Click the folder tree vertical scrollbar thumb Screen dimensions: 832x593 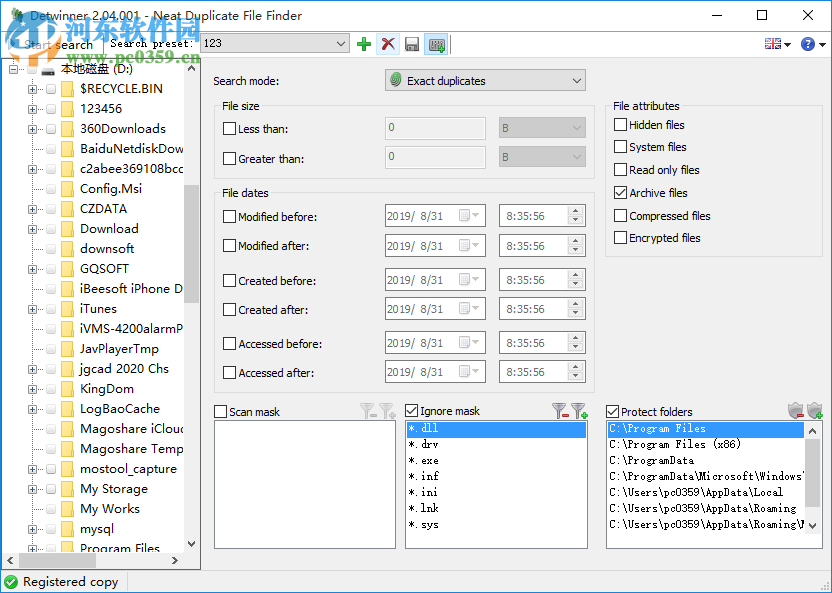[x=191, y=243]
